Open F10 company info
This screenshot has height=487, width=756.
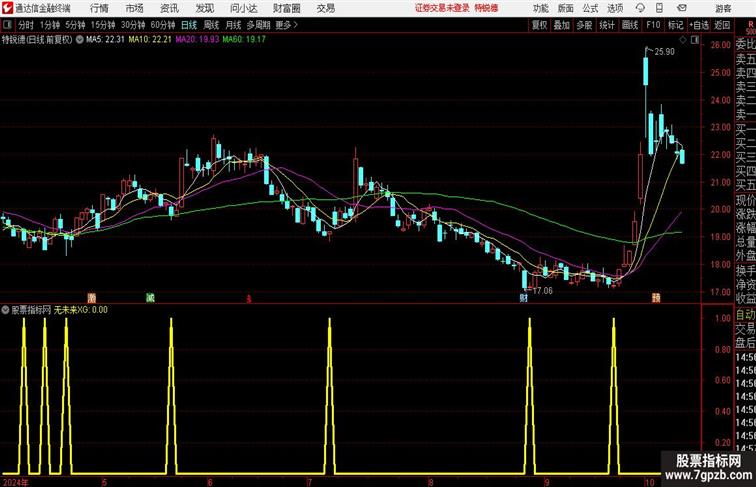click(x=653, y=25)
